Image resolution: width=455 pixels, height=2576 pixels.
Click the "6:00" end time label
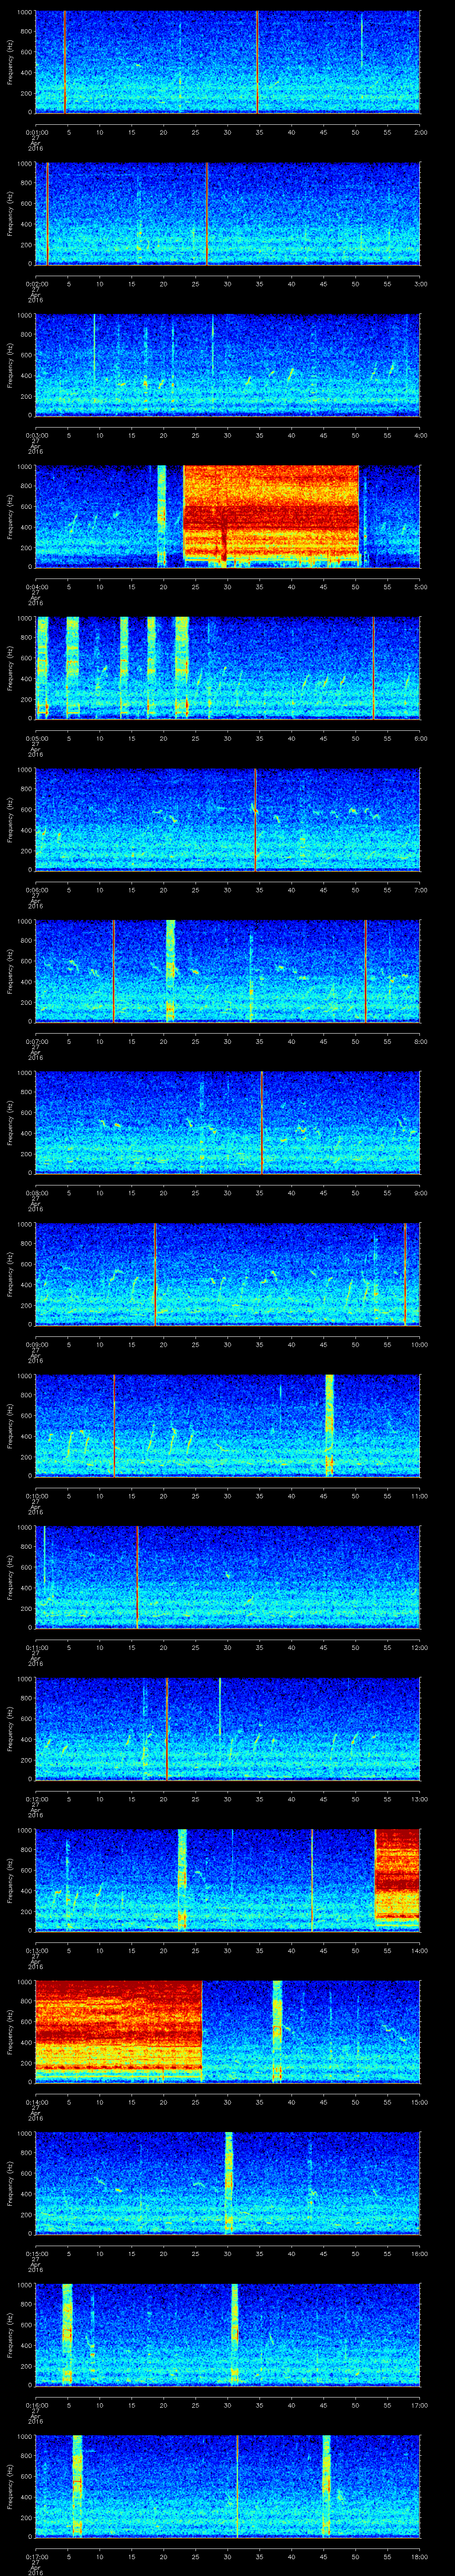420,738
